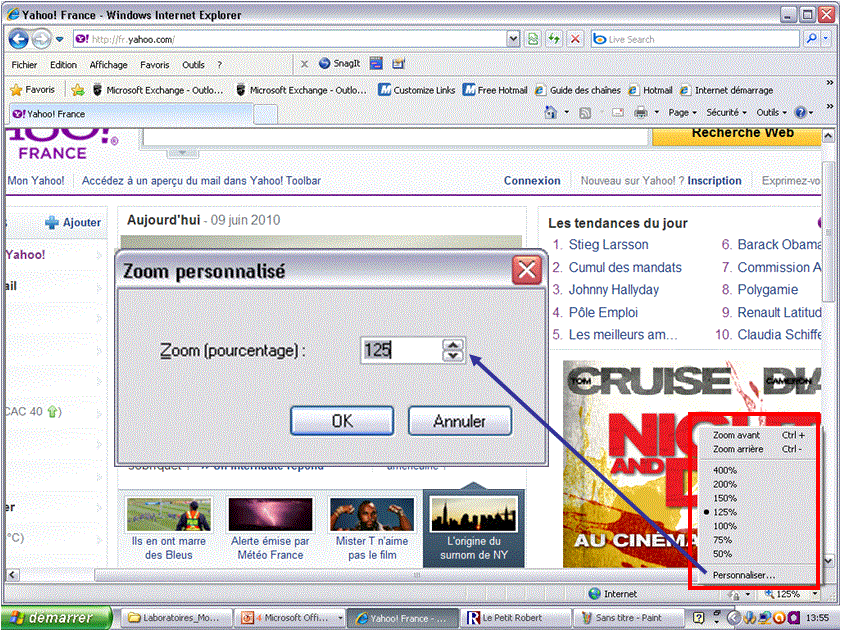
Task: Toggle the Compatibility View icon
Action: point(533,39)
